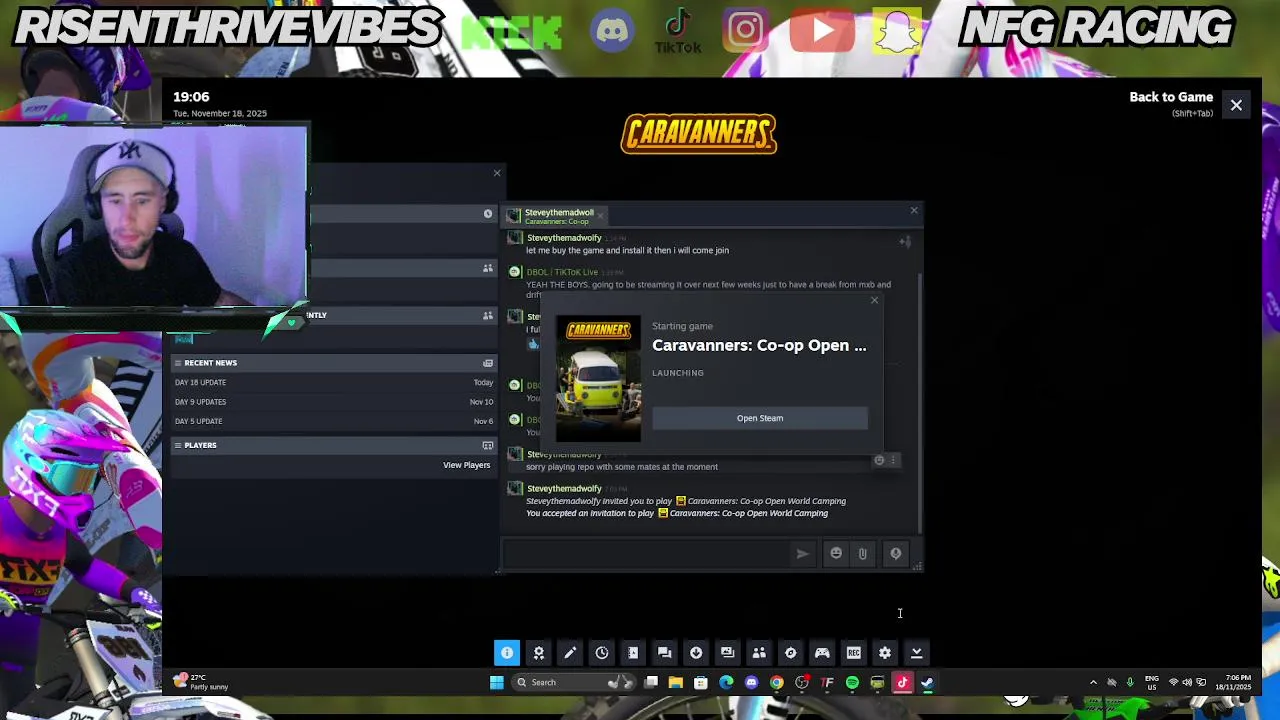1280x720 pixels.
Task: Collapse overlay toolbar with down-arrow icon
Action: [x=917, y=653]
